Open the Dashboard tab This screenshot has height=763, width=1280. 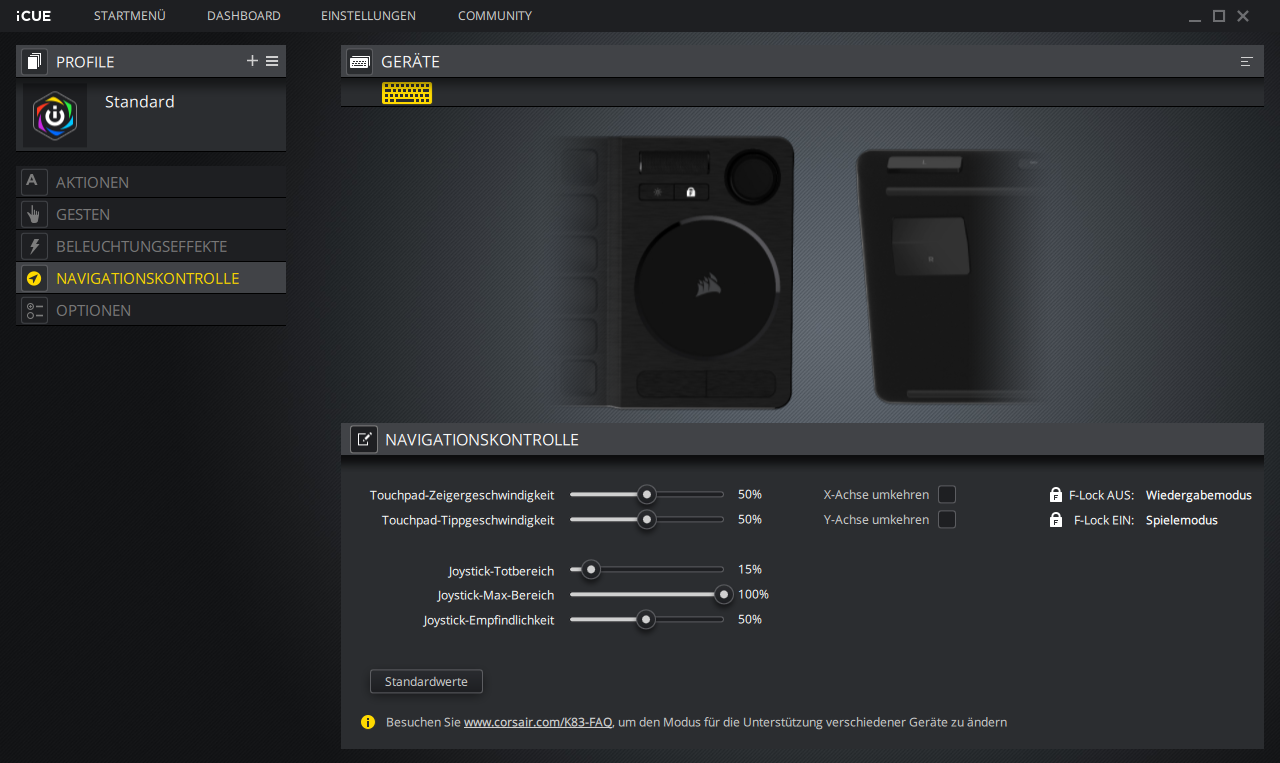(243, 16)
